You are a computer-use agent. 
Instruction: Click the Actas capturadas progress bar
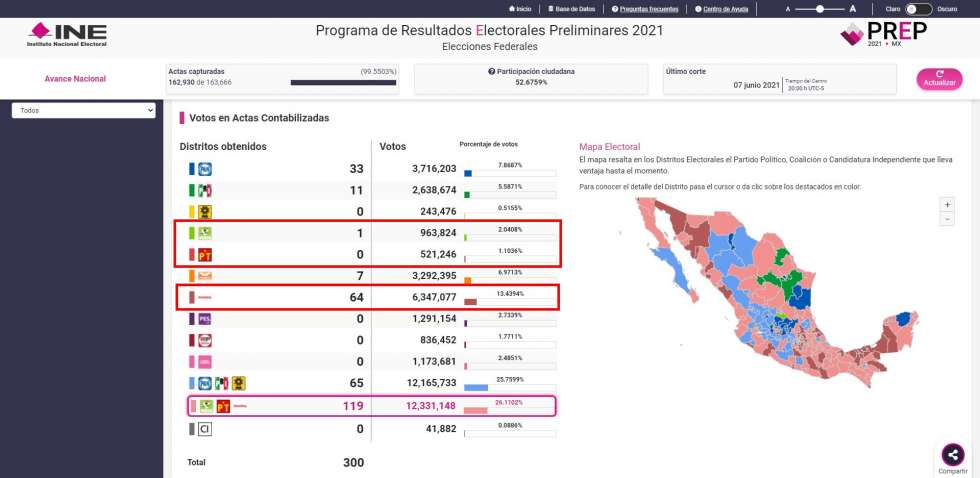point(343,82)
